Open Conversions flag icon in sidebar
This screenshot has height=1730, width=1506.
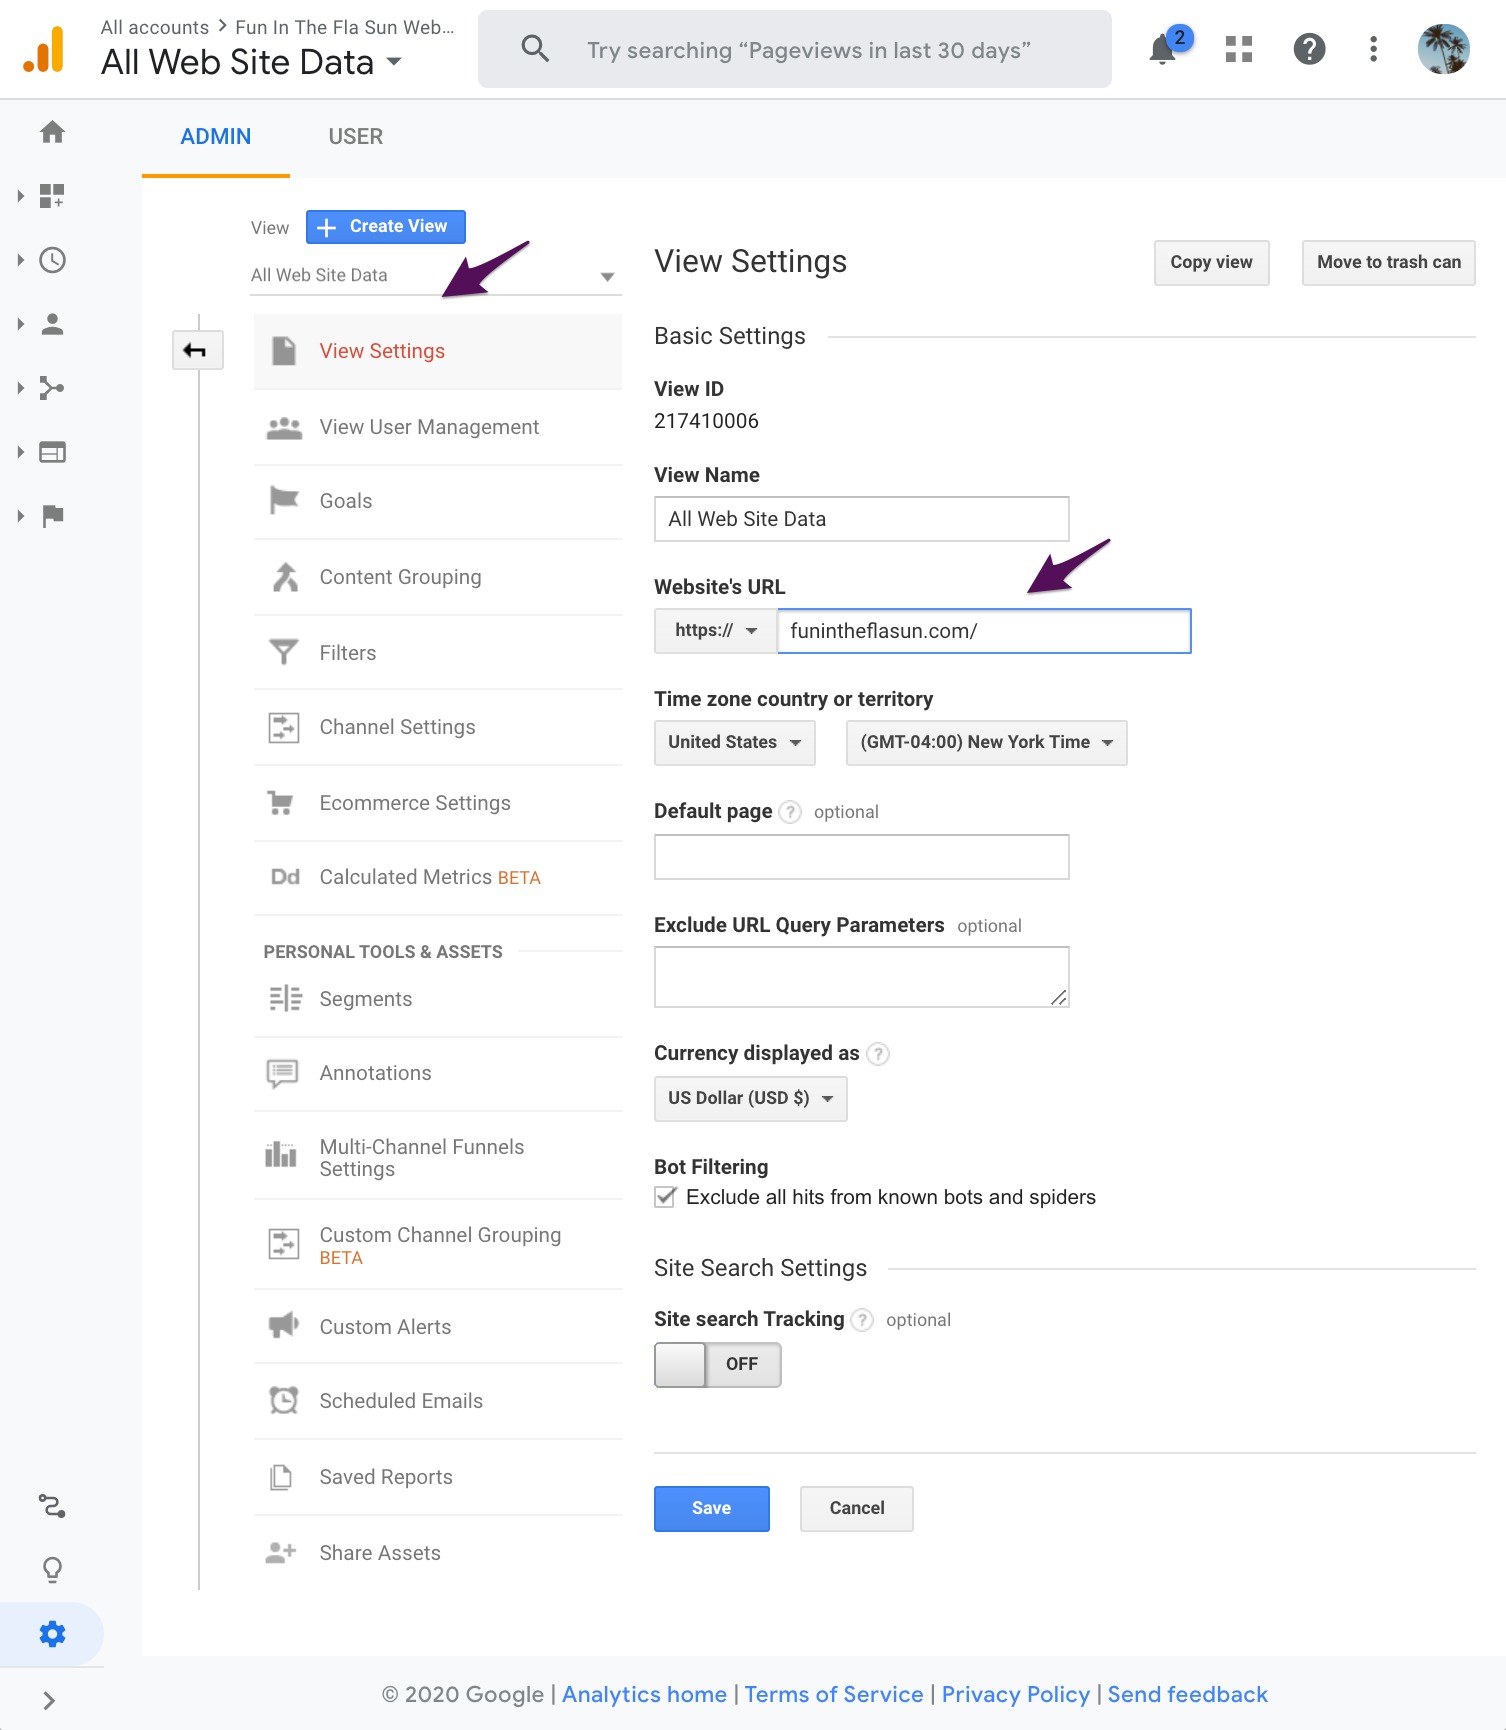(53, 516)
